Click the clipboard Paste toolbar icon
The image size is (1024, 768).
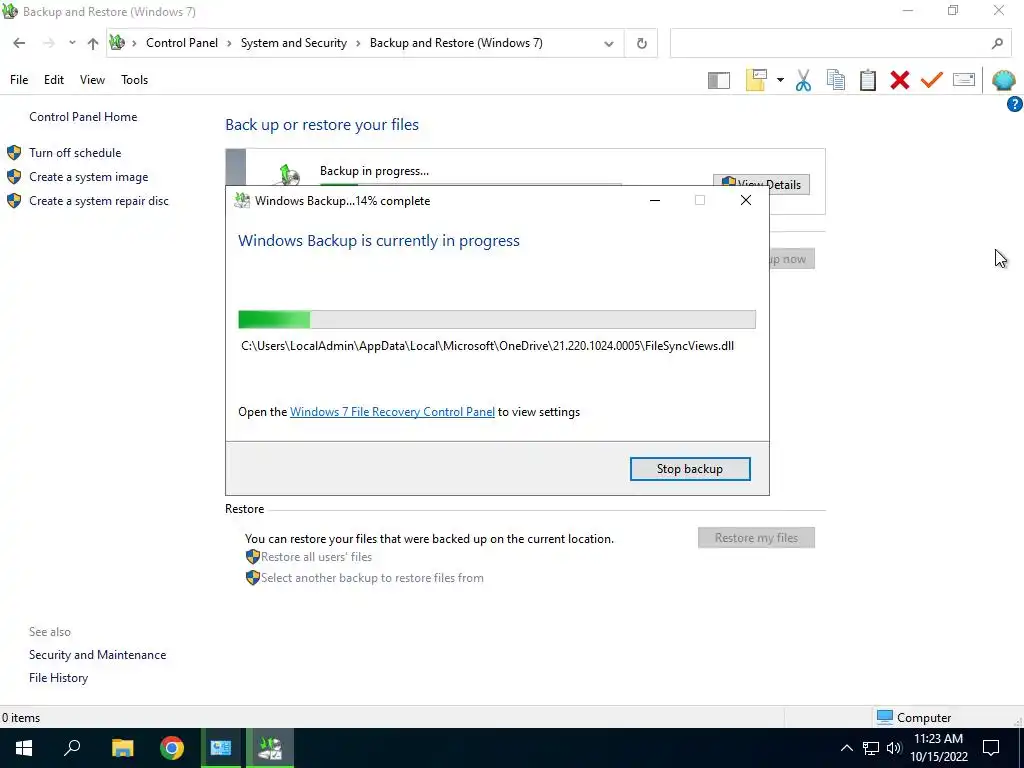(x=867, y=80)
